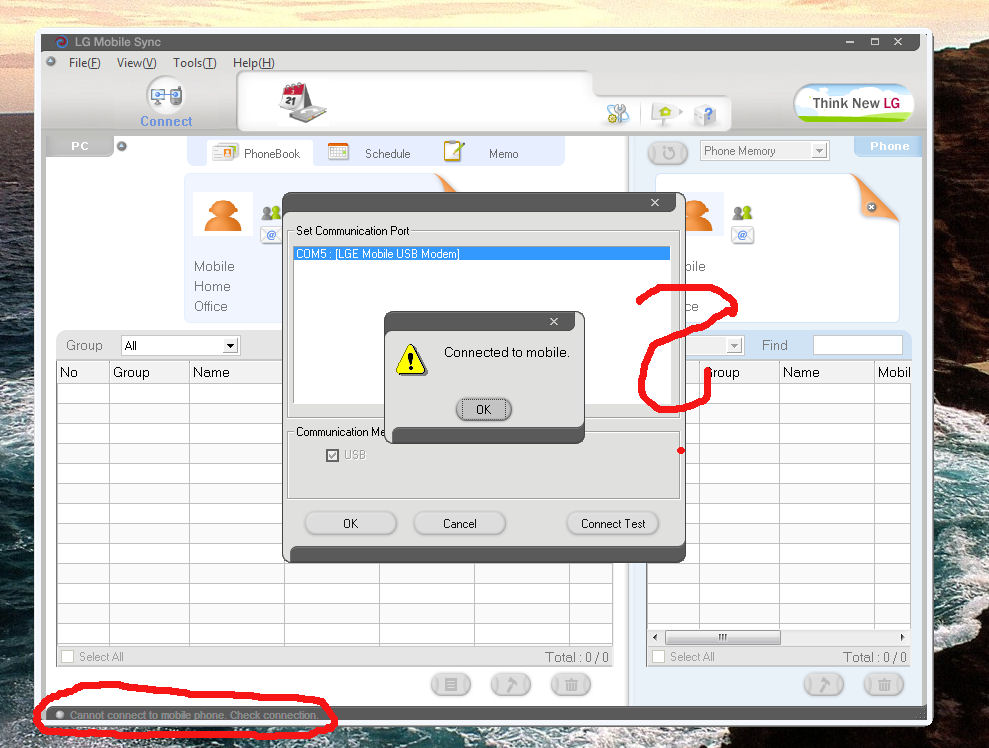Click the Connect phone icon
The image size is (989, 748).
[166, 96]
